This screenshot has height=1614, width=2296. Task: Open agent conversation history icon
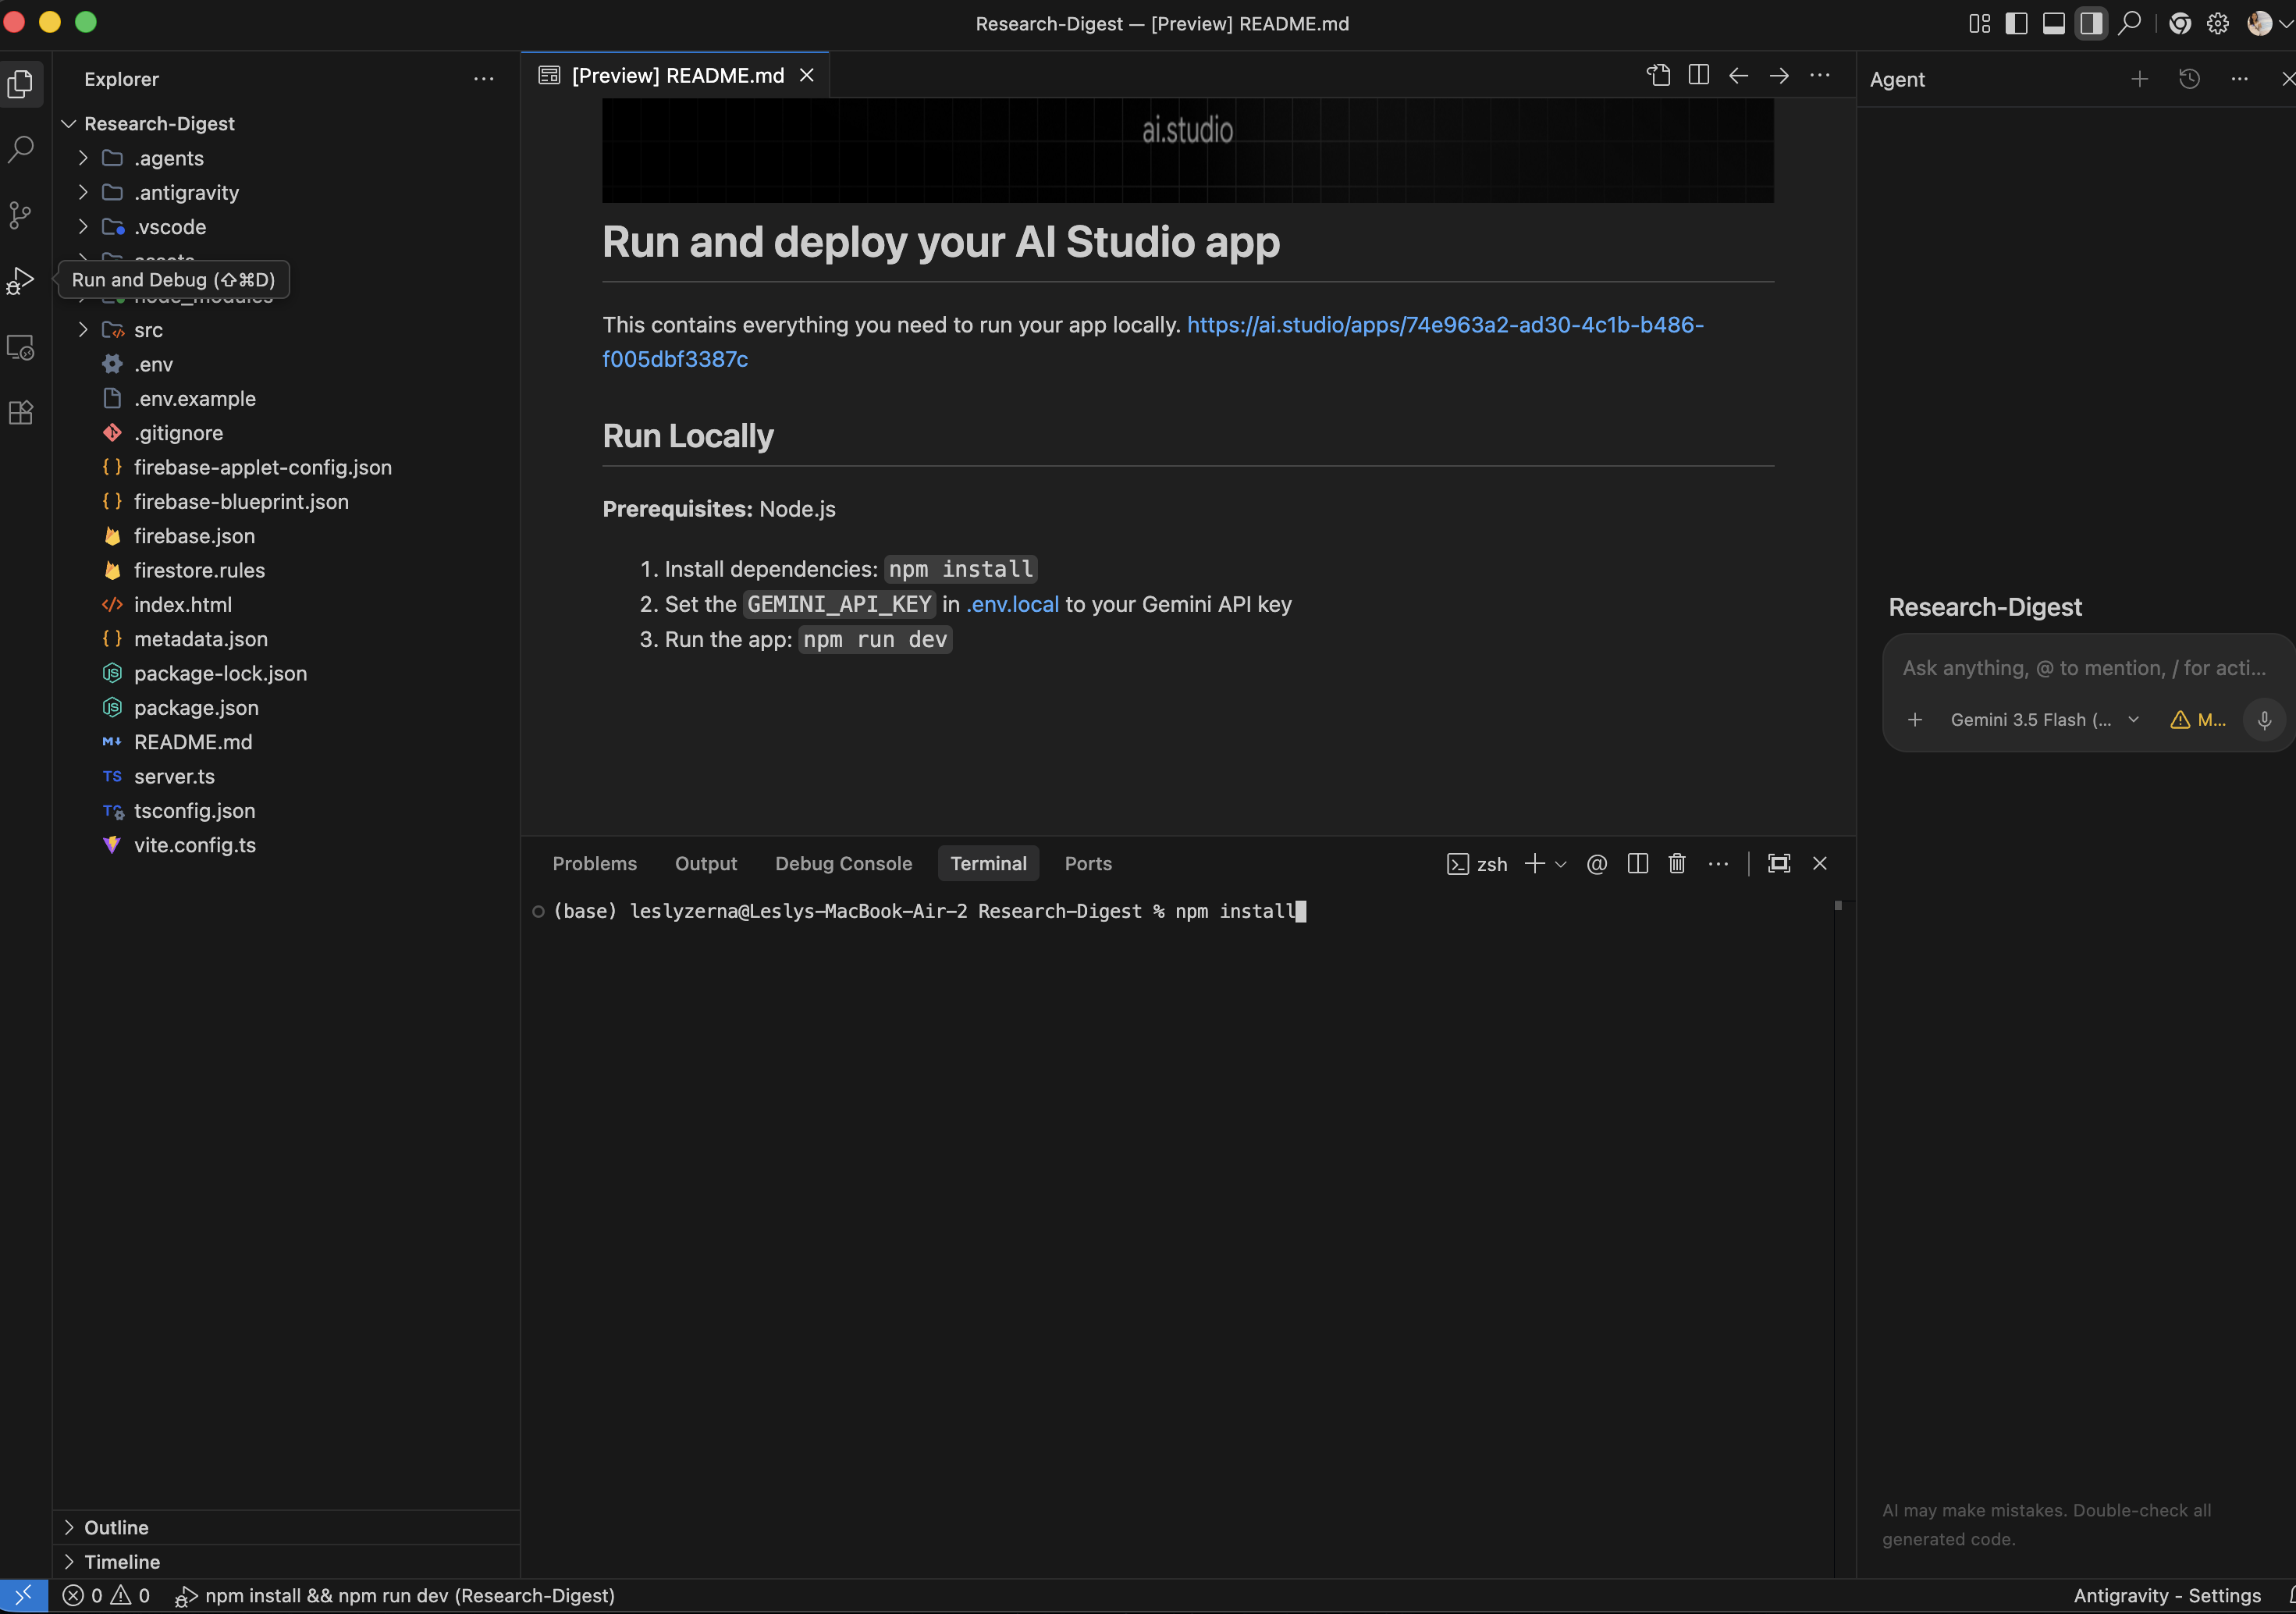(x=2189, y=79)
